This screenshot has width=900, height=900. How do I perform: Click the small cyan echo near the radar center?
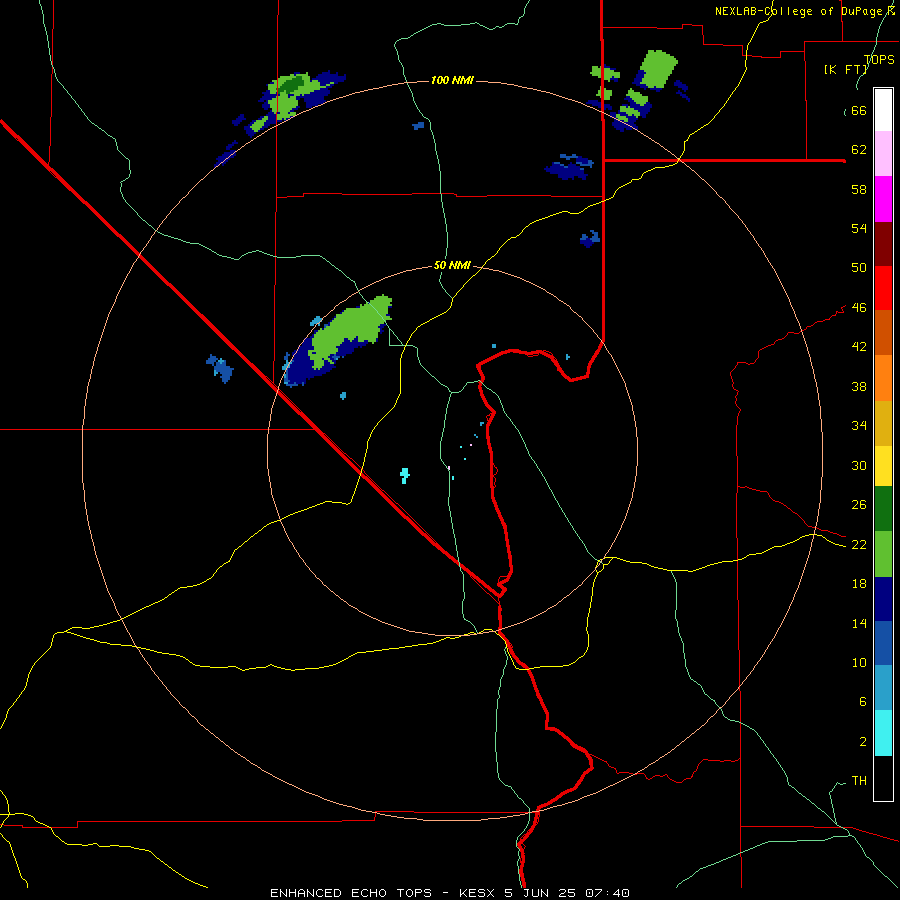coord(405,475)
